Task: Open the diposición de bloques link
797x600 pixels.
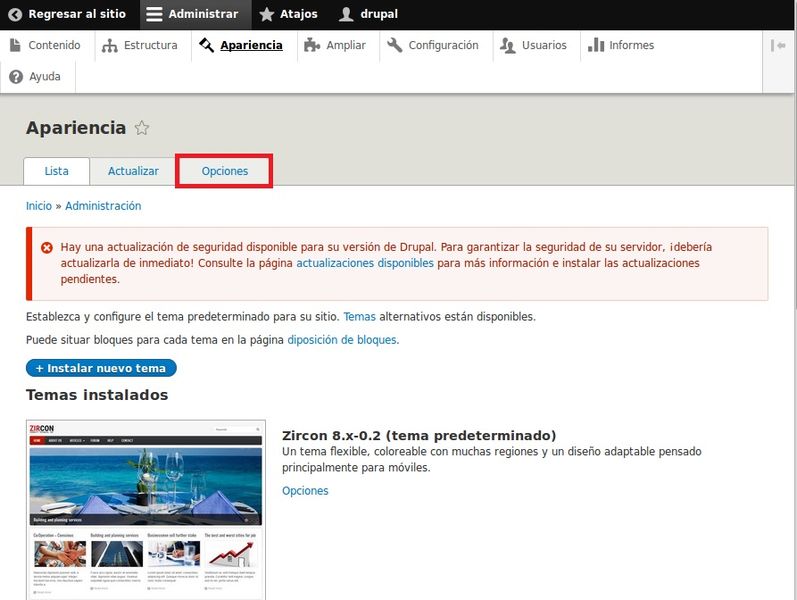Action: coord(343,340)
